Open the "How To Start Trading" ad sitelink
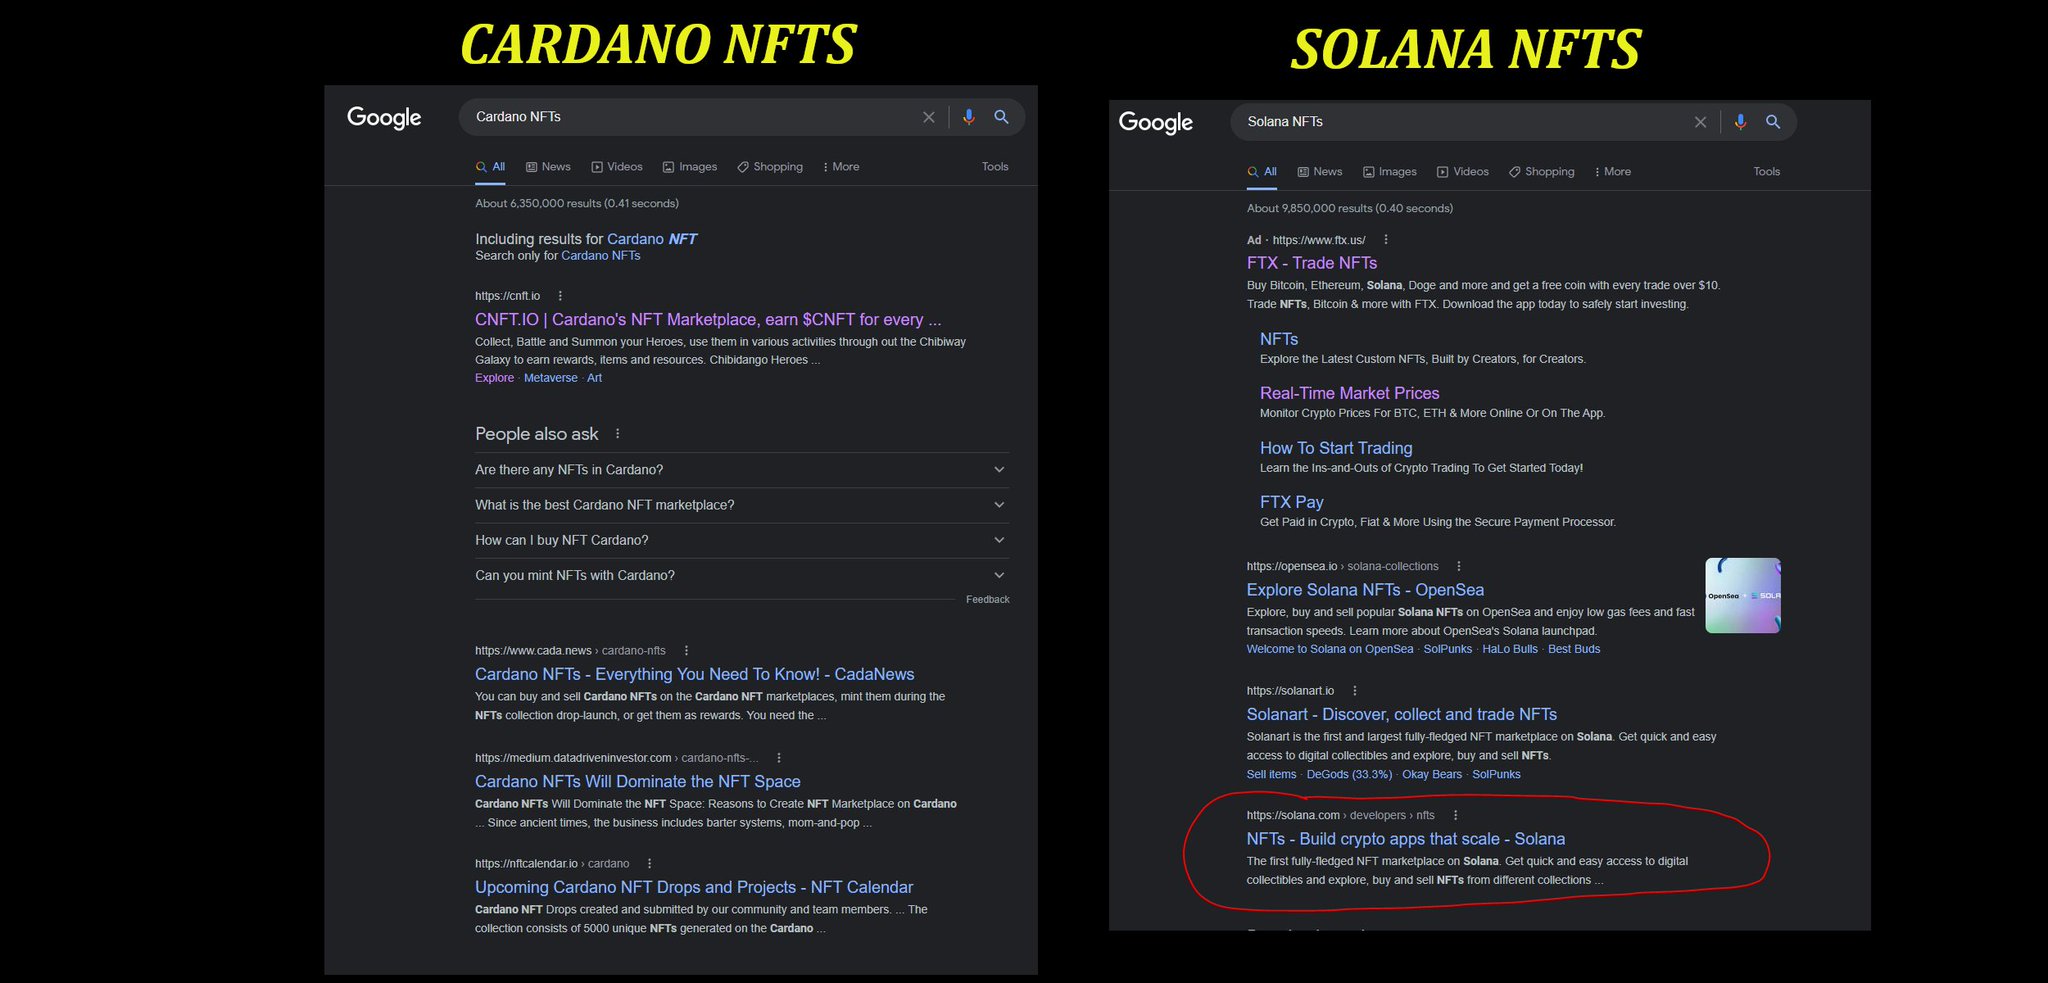The height and width of the screenshot is (983, 2048). pyautogui.click(x=1336, y=448)
